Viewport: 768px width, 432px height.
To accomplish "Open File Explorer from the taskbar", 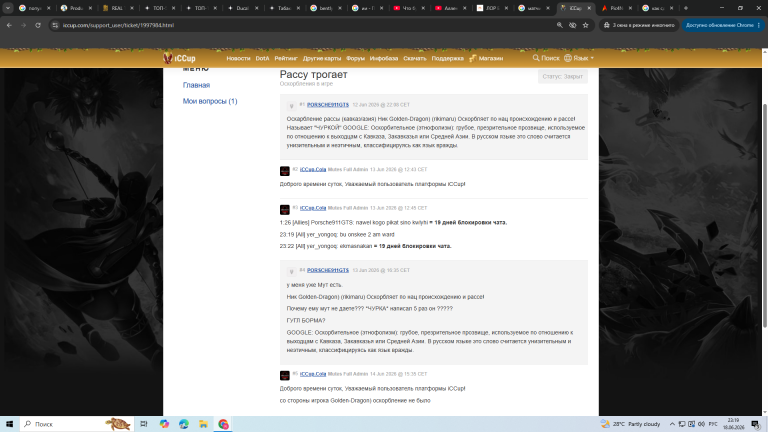I will [x=203, y=424].
